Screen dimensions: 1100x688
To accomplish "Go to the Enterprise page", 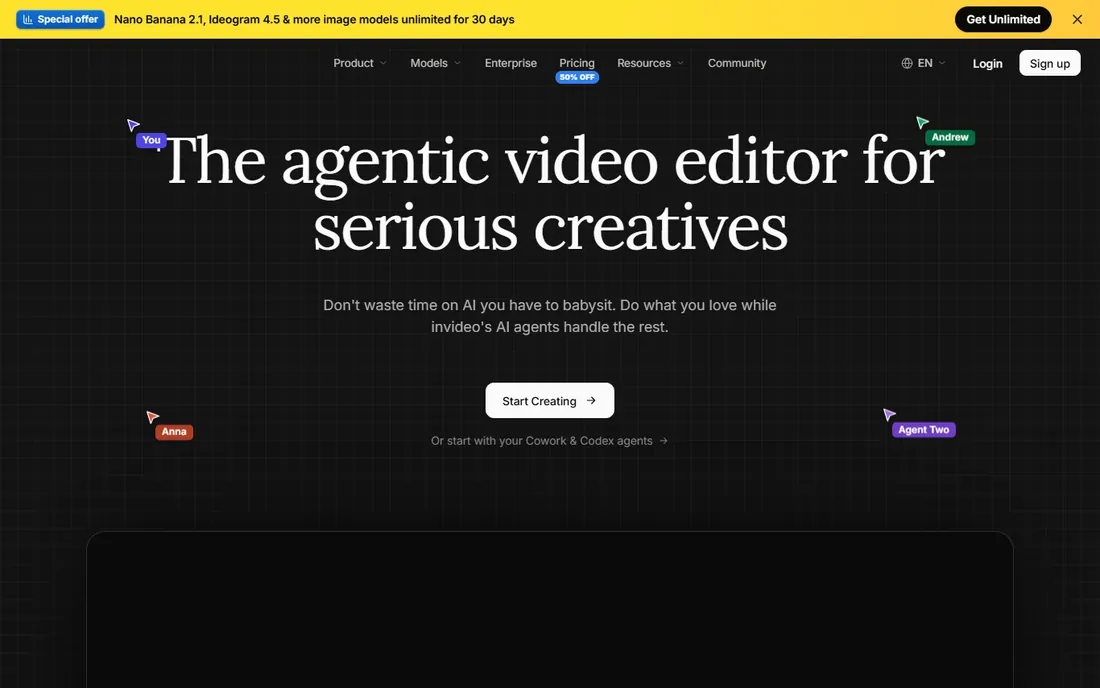I will 511,63.
